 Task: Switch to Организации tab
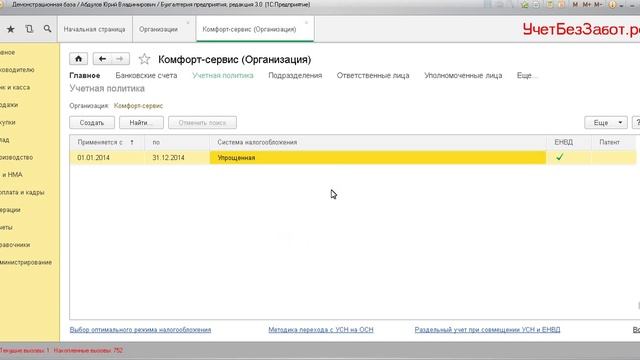point(158,29)
